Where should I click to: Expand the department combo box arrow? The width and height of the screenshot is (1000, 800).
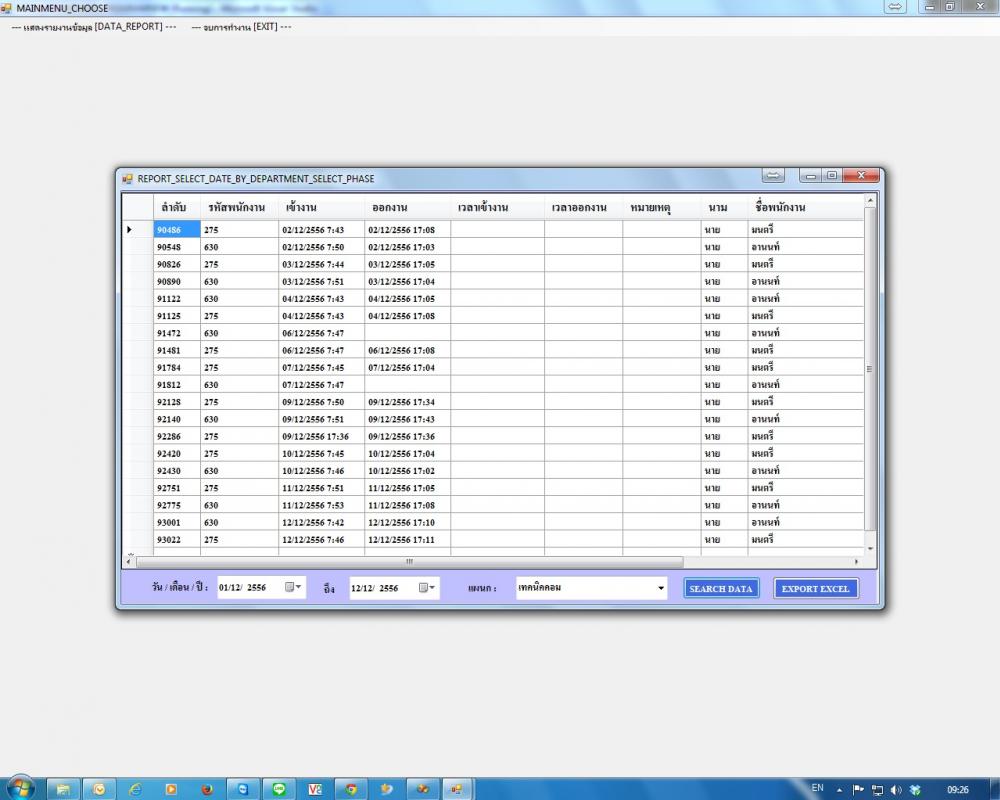[x=661, y=588]
